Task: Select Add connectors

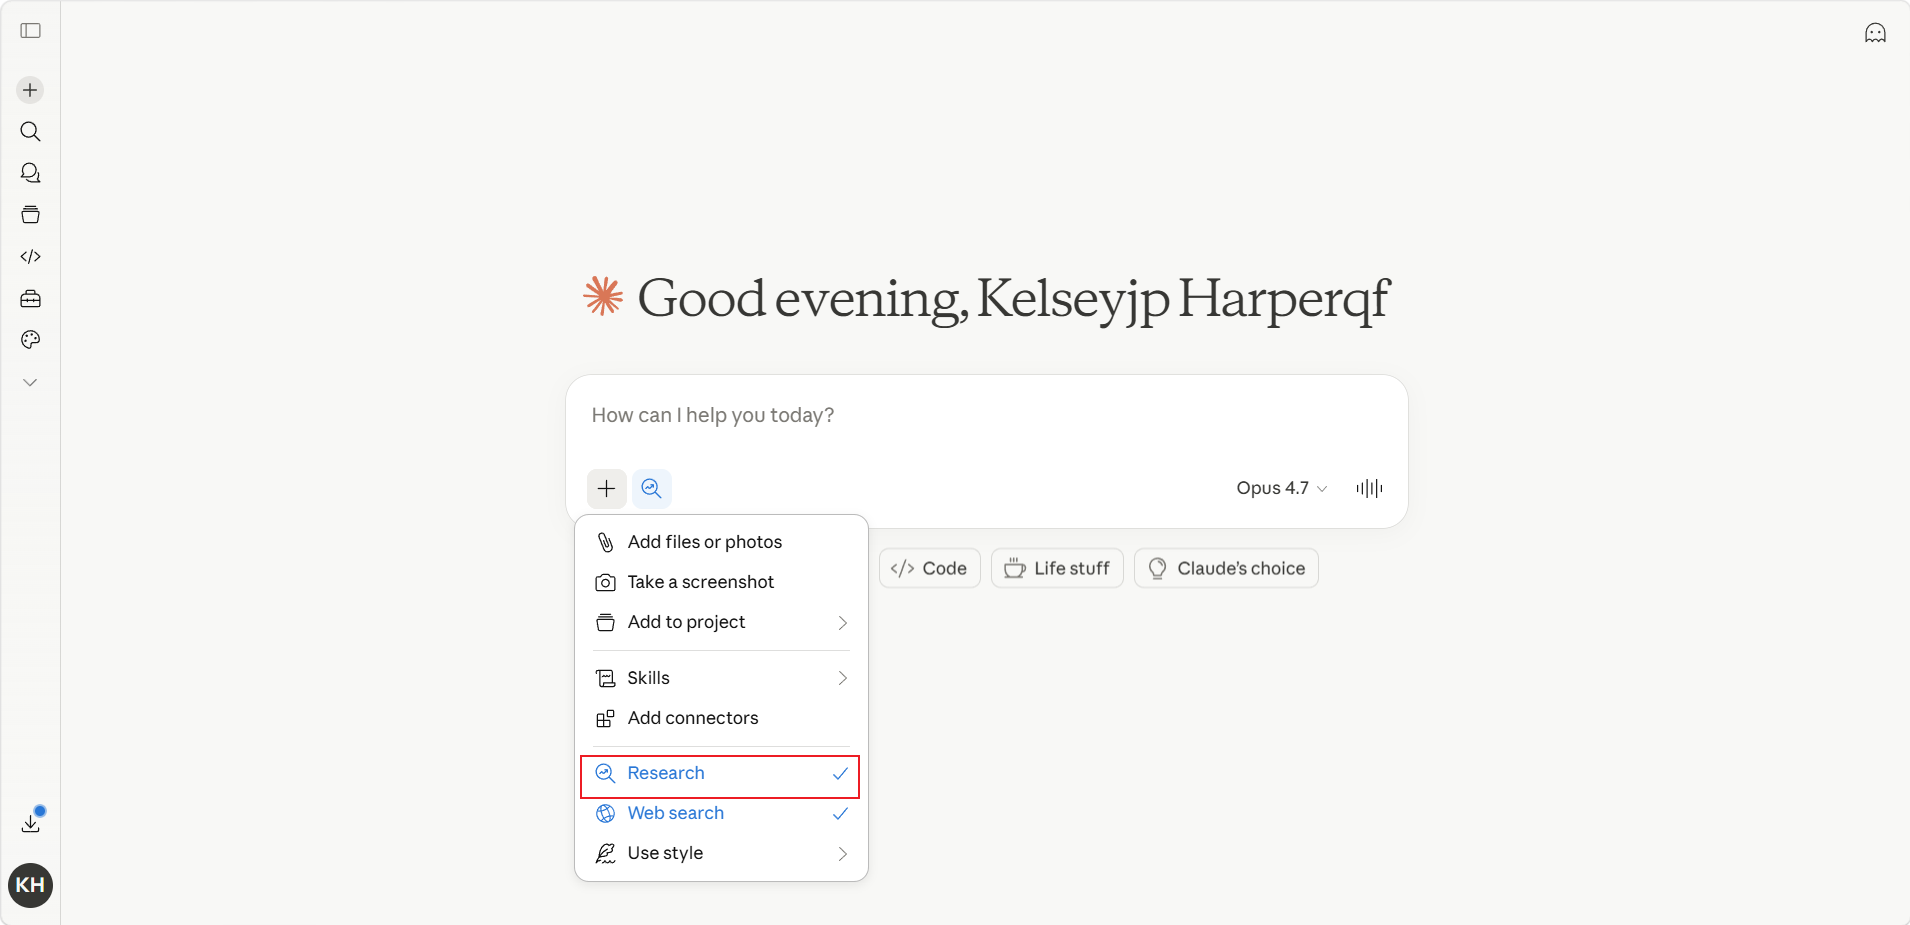Action: [x=721, y=718]
